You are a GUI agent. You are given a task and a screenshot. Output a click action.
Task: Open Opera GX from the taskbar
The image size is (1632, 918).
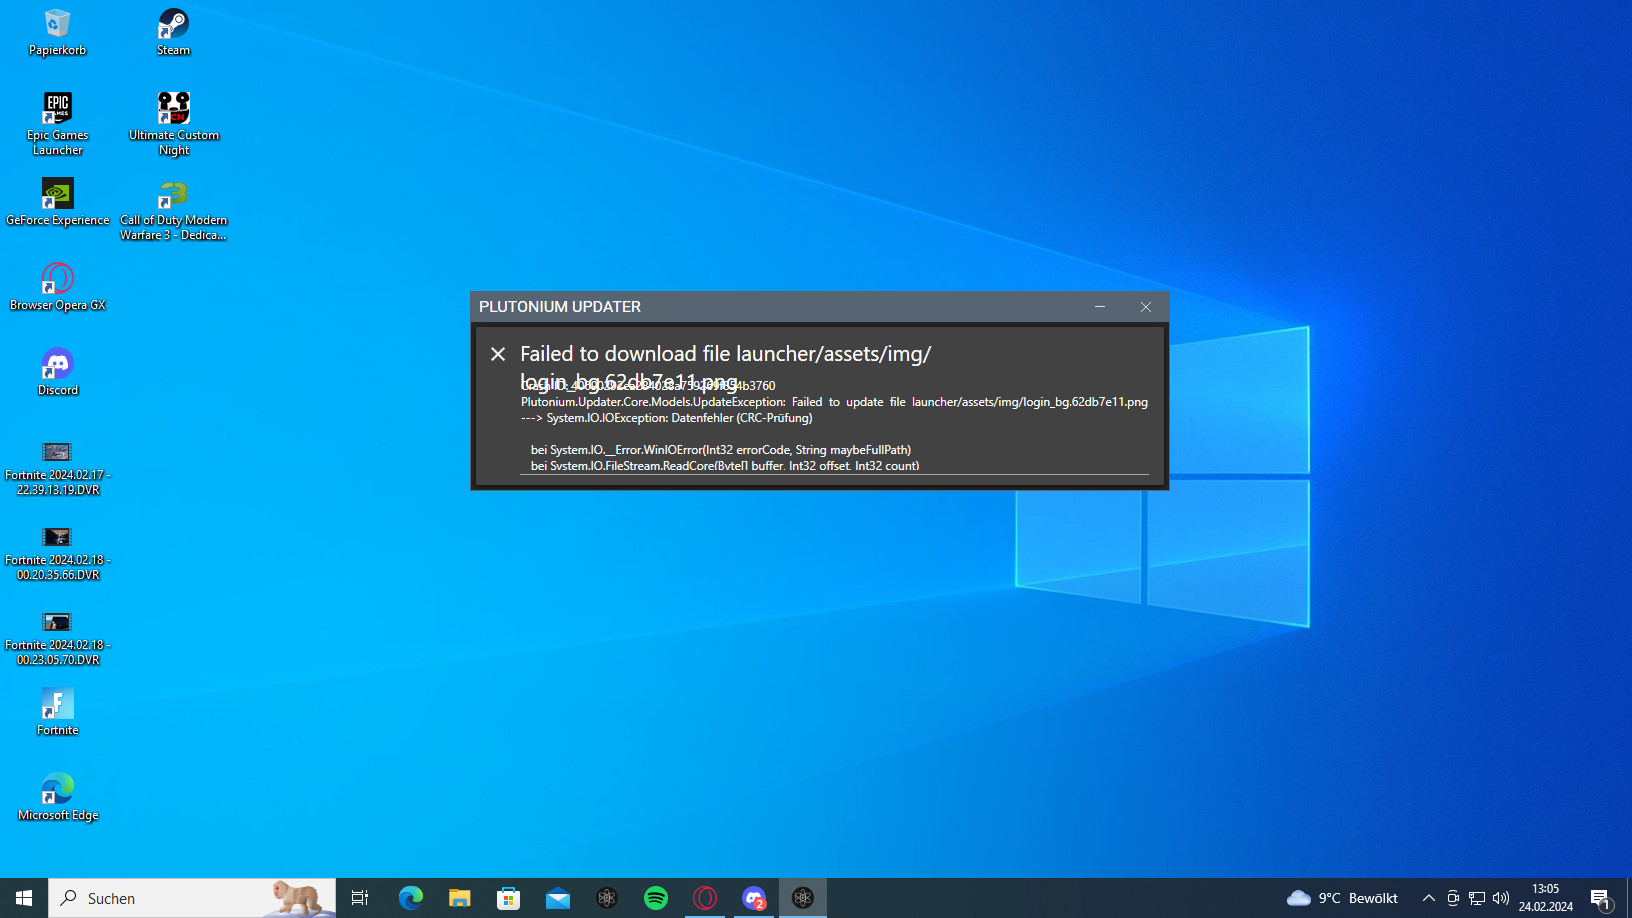coord(704,898)
